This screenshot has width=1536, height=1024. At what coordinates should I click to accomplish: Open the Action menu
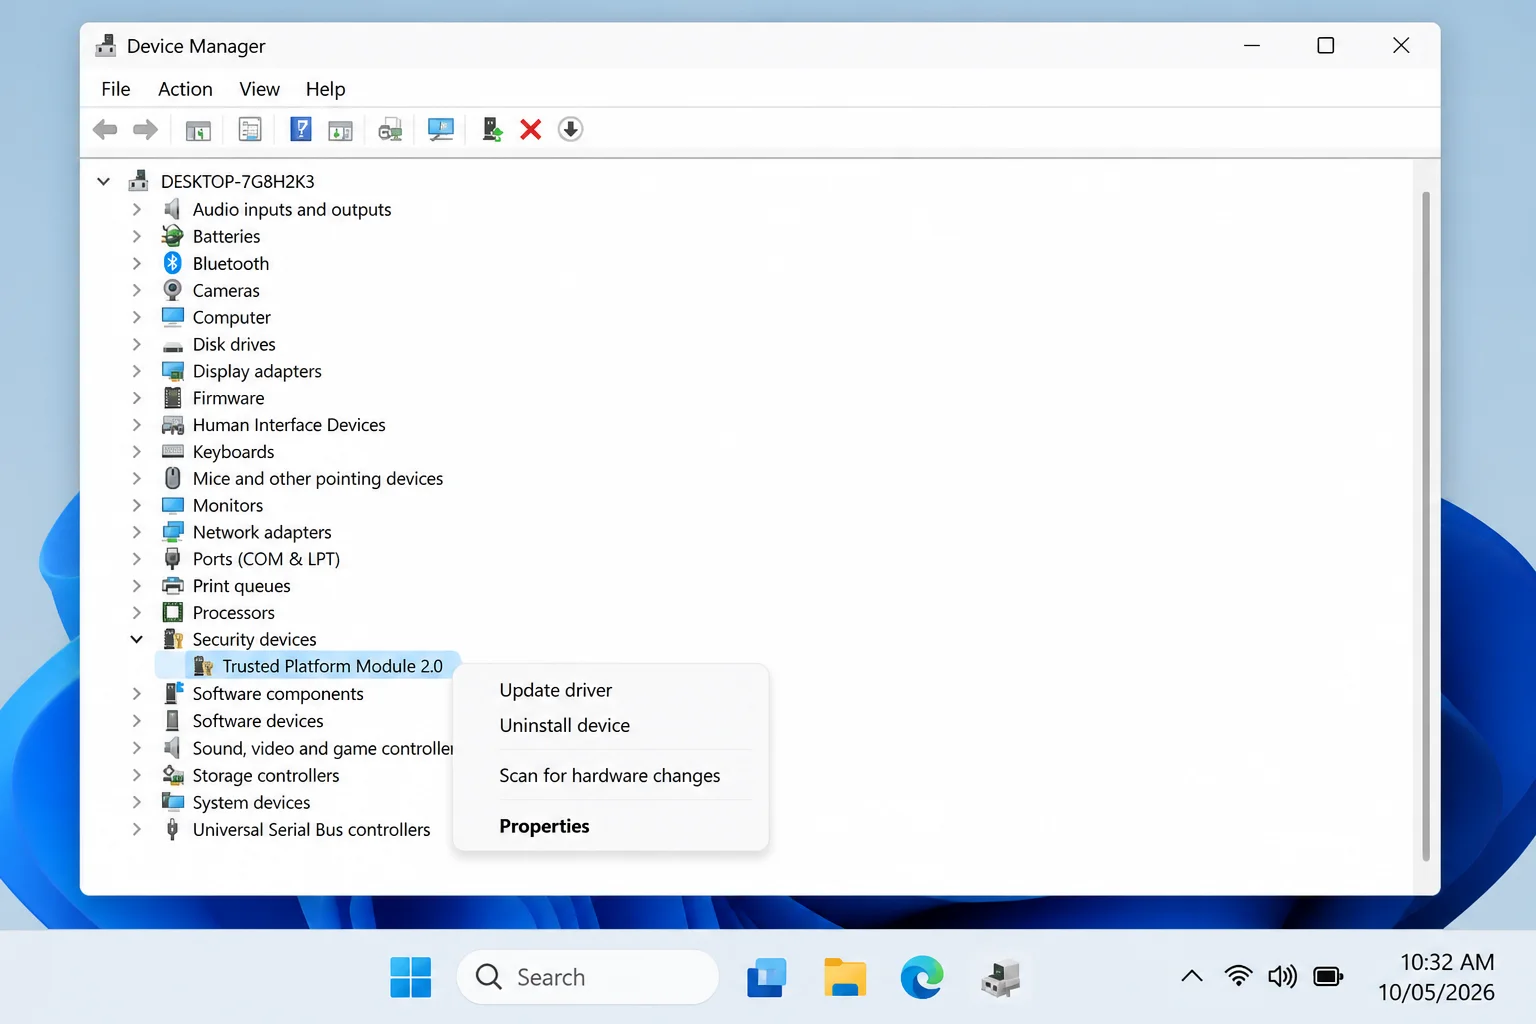(x=185, y=89)
